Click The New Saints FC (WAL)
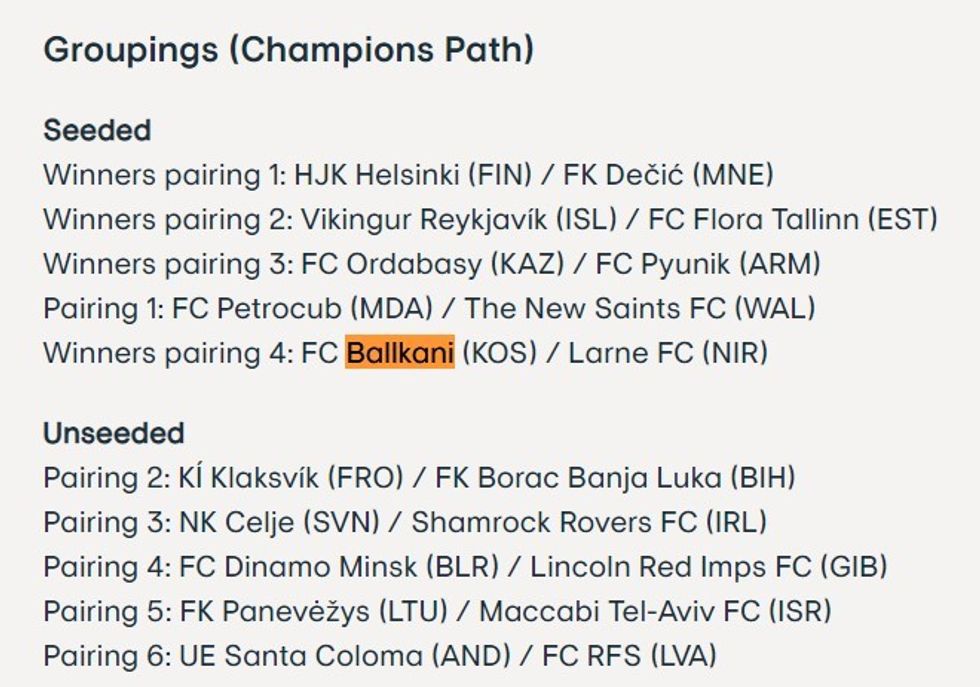Screen dimensions: 980x687 pos(639,308)
